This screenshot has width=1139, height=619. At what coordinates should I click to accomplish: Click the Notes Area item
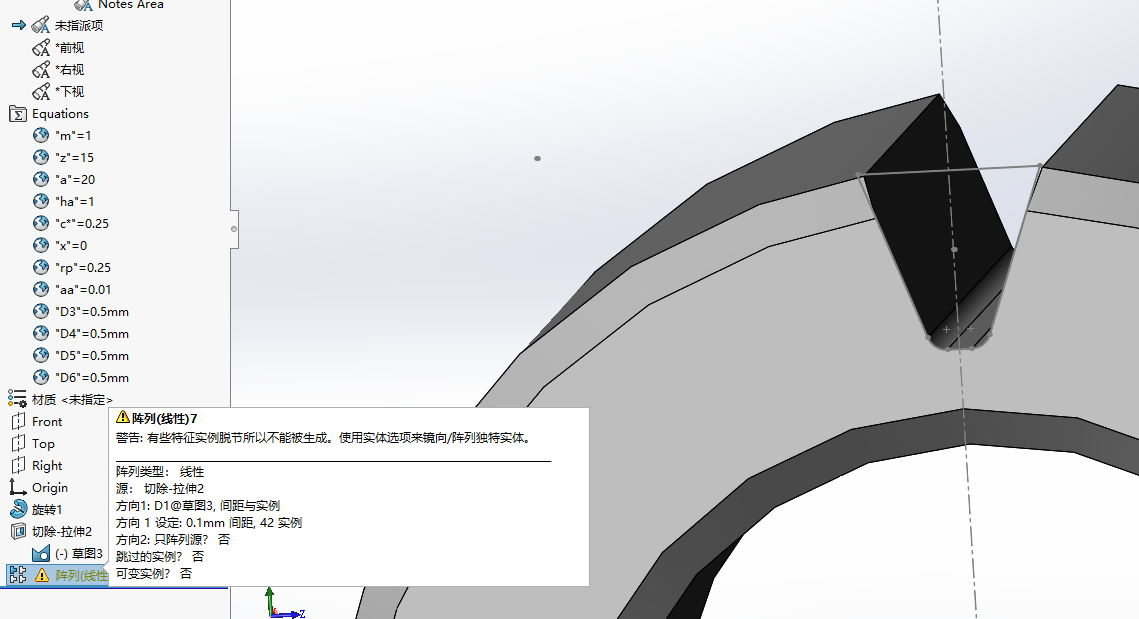pyautogui.click(x=131, y=4)
